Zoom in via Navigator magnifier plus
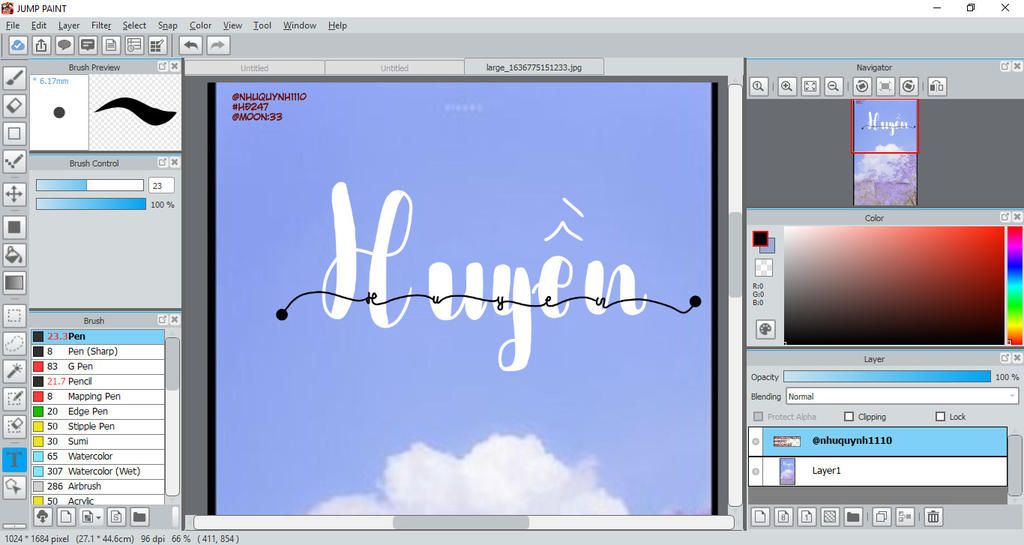The image size is (1024, 545). click(x=787, y=86)
